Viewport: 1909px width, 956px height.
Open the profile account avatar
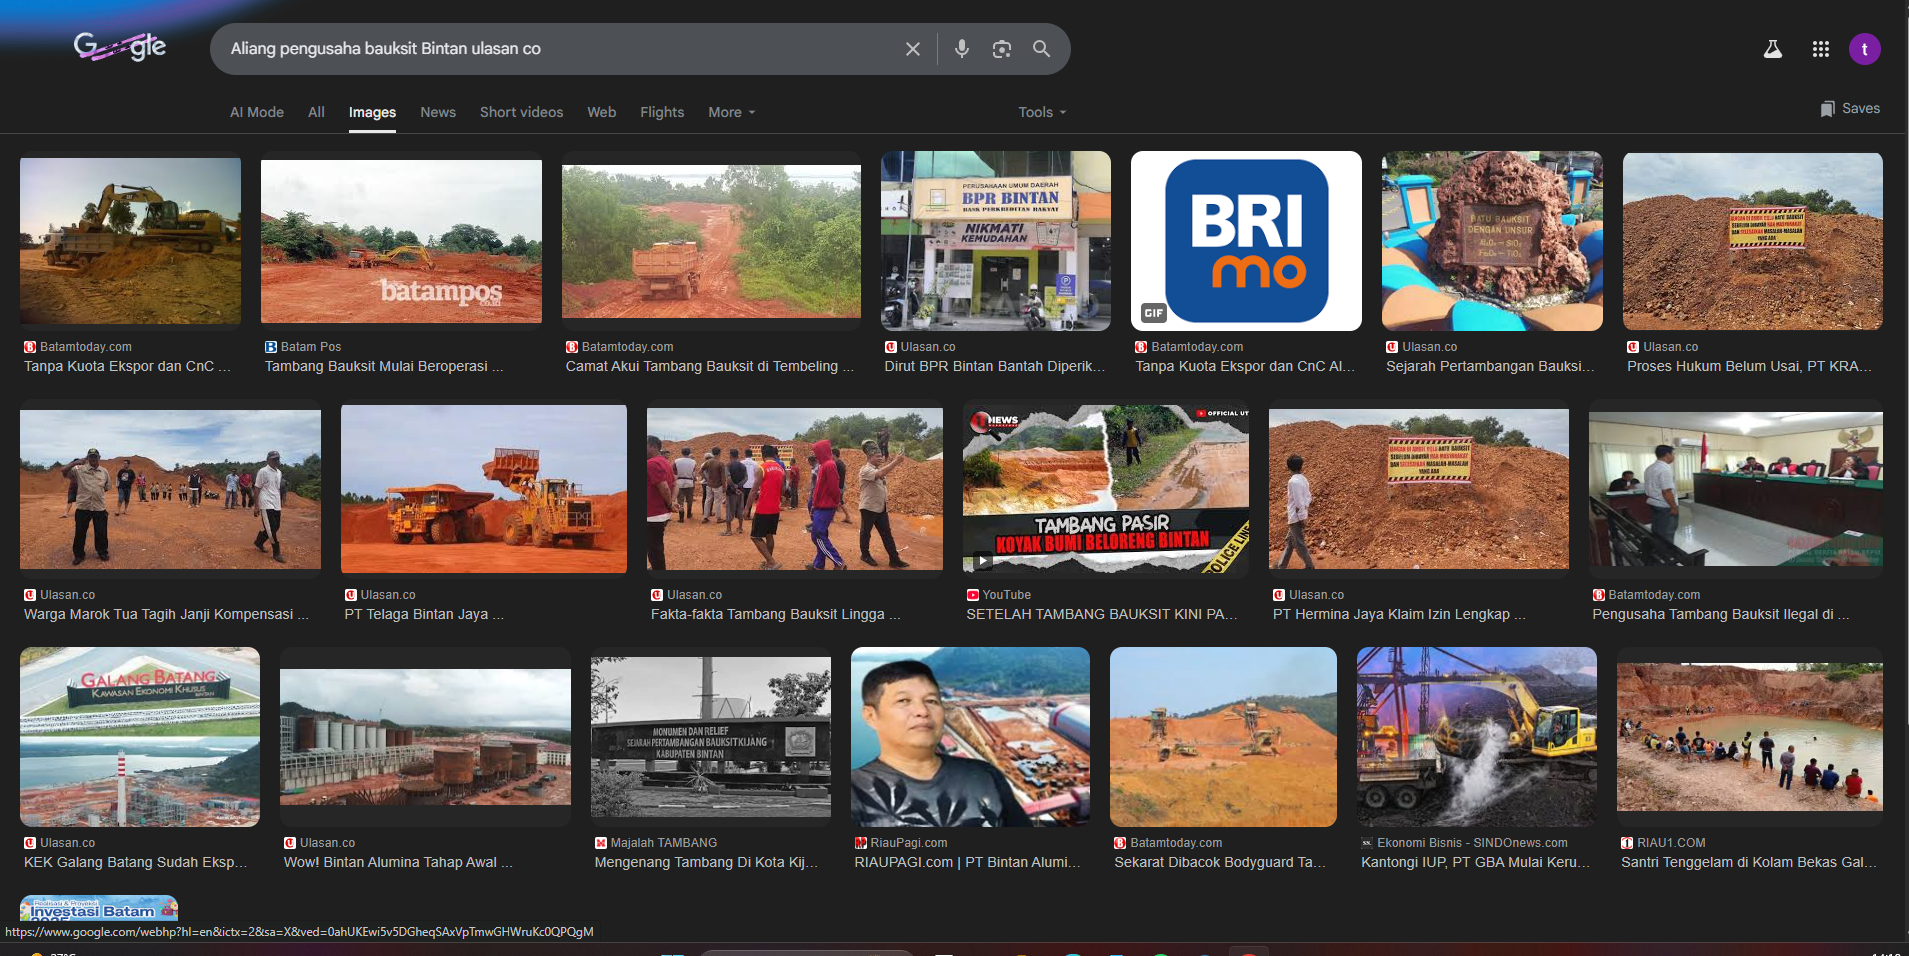click(x=1865, y=48)
